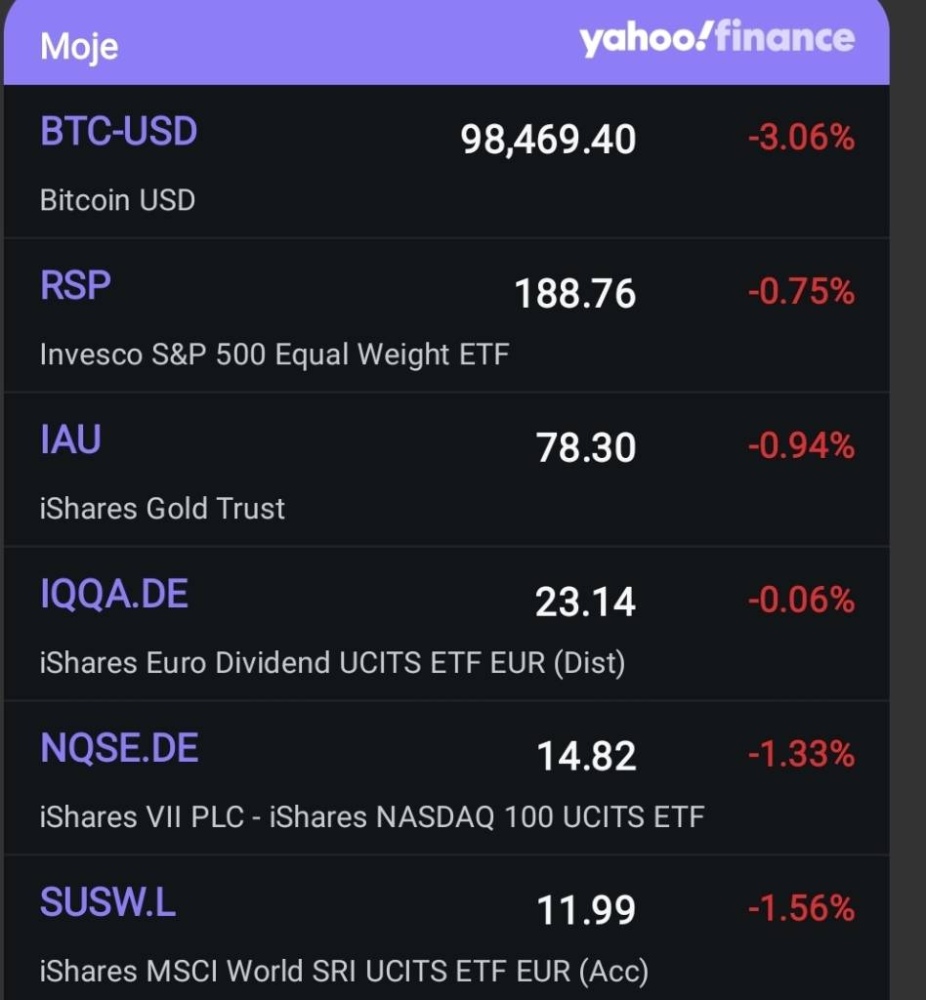
Task: Select the IQQA.DE ticker symbol
Action: (114, 594)
